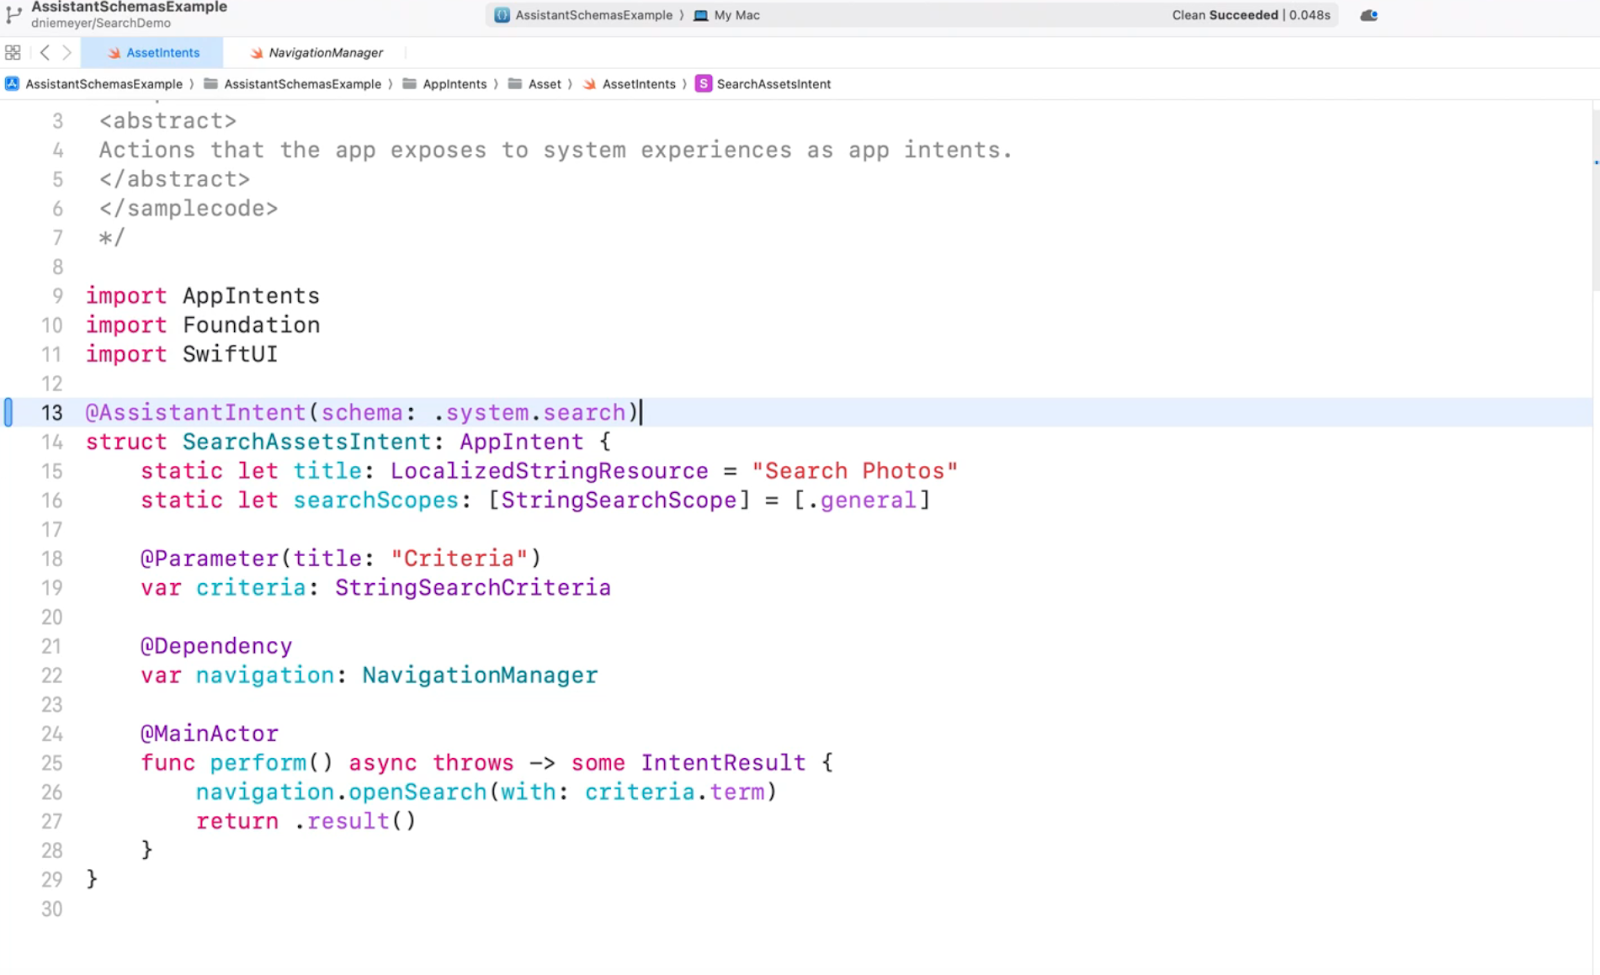1600x975 pixels.
Task: Click return .result() on line 27
Action: coord(306,821)
